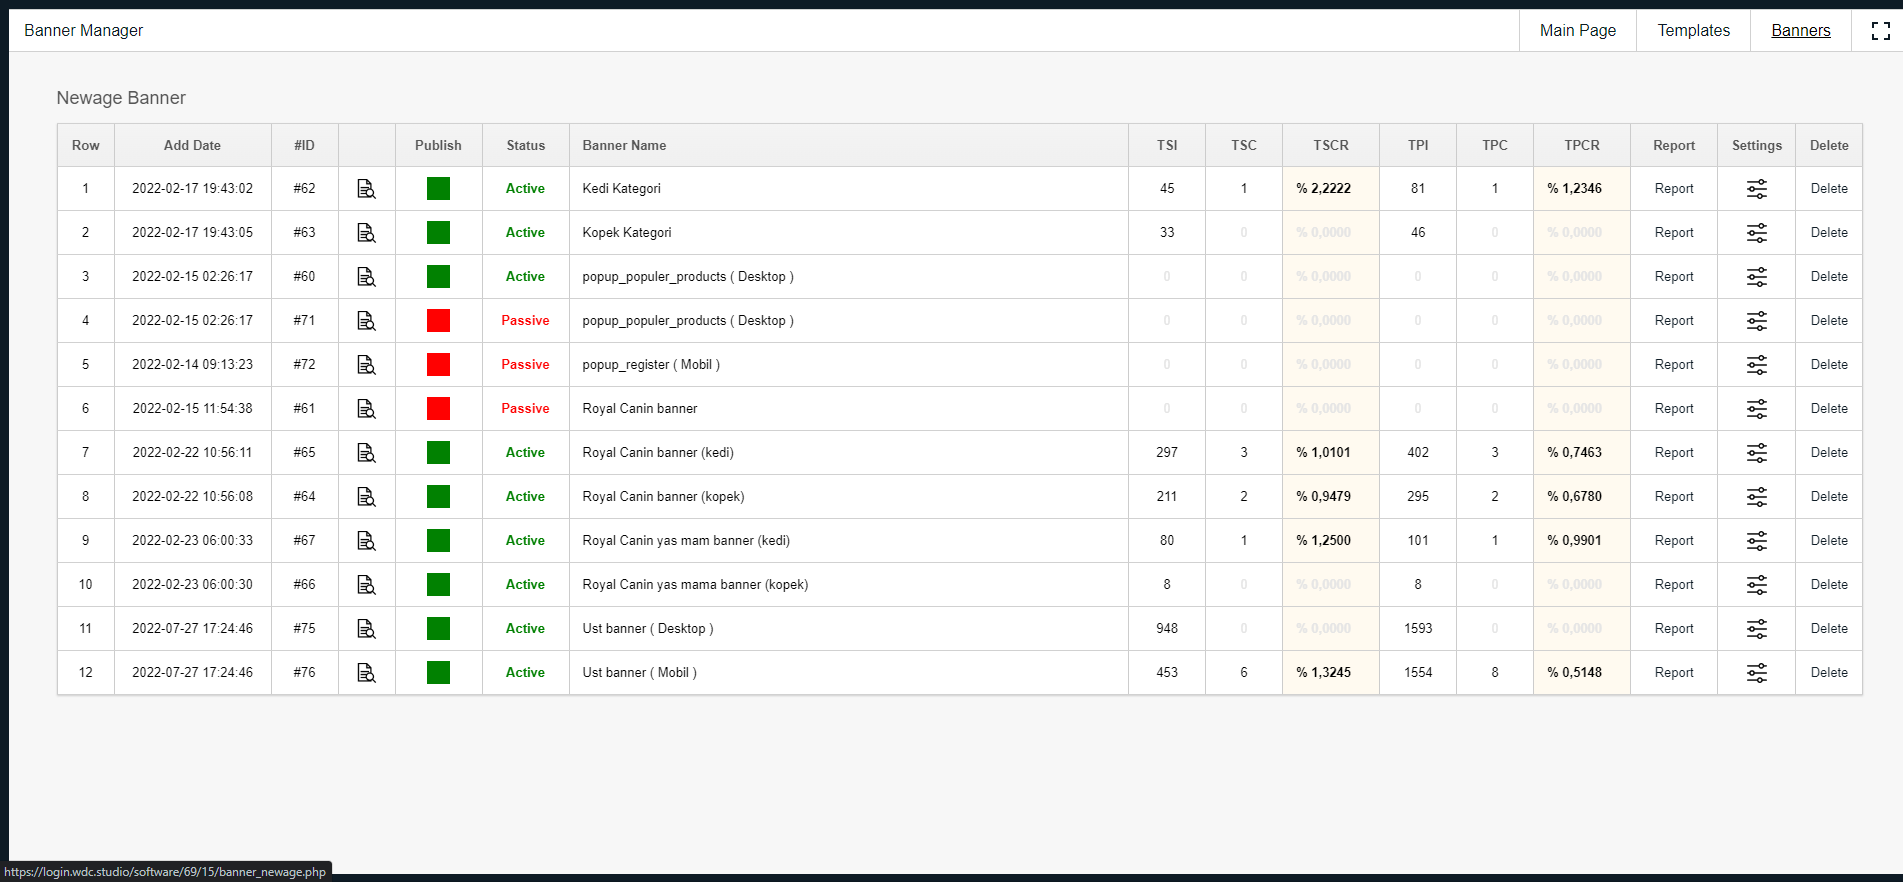Delete the Kopek Kategori banner

coord(1829,233)
